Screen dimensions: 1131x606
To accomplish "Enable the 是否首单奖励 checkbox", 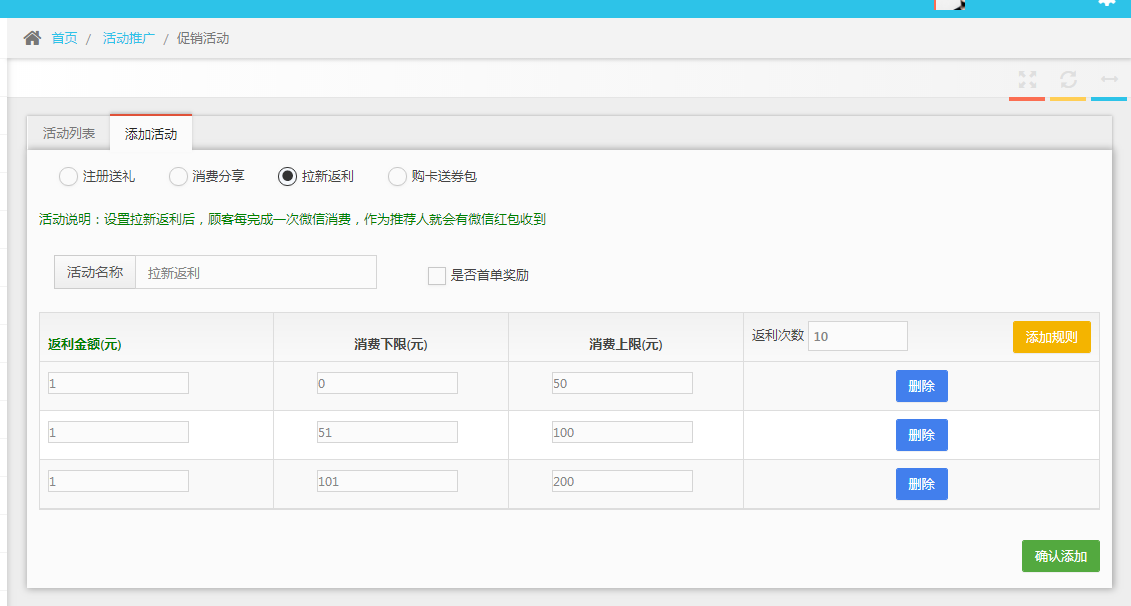I will tap(437, 276).
